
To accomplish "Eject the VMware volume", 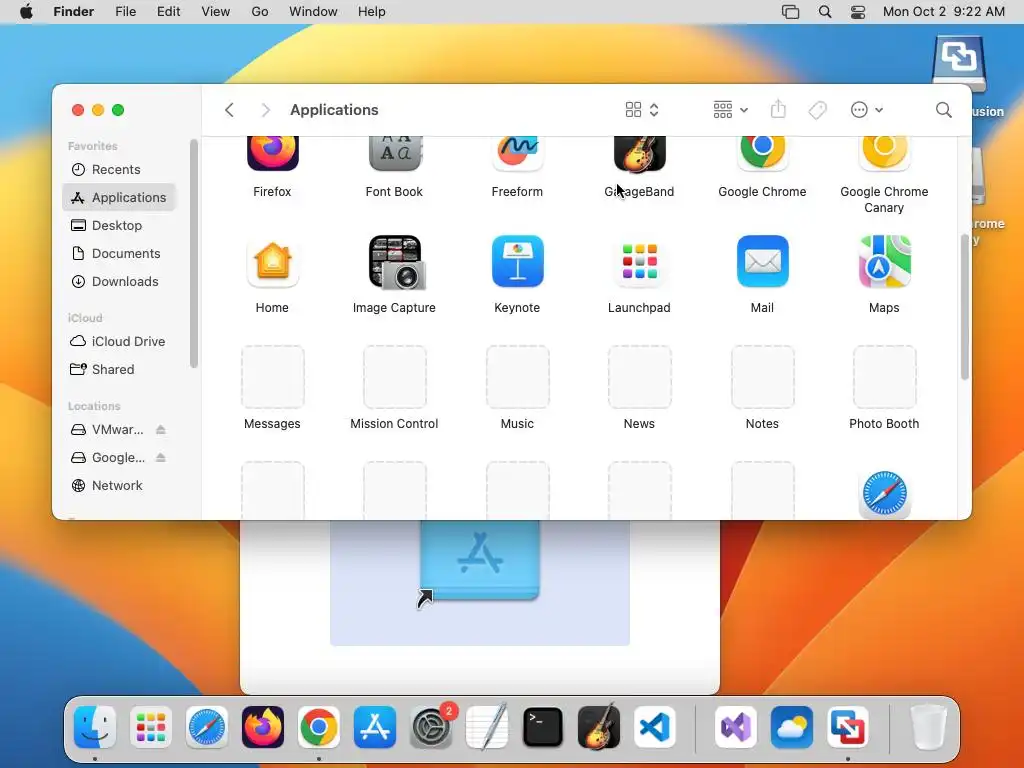I will pos(161,430).
